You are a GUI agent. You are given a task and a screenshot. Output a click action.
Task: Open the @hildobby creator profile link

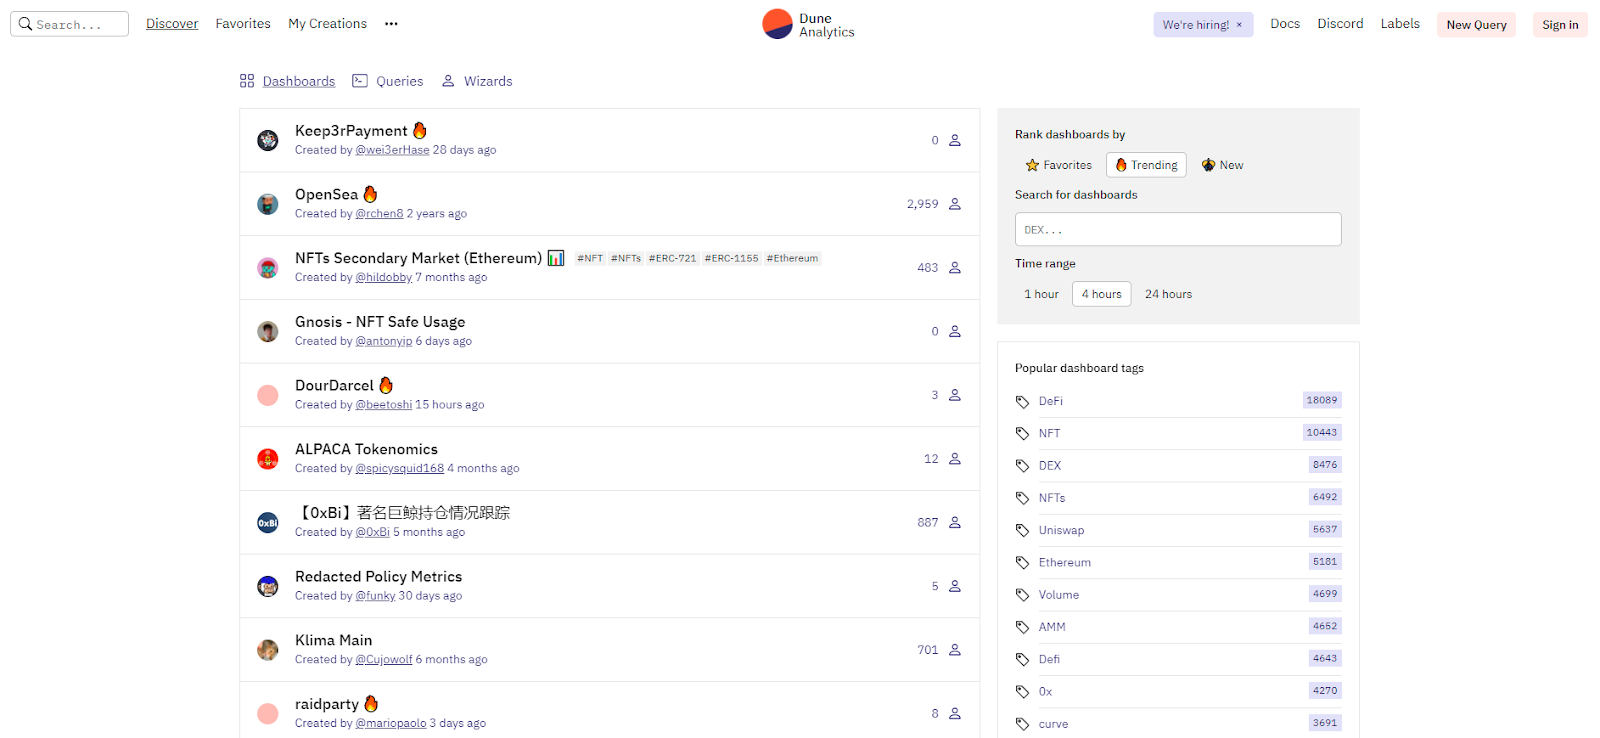tap(383, 278)
